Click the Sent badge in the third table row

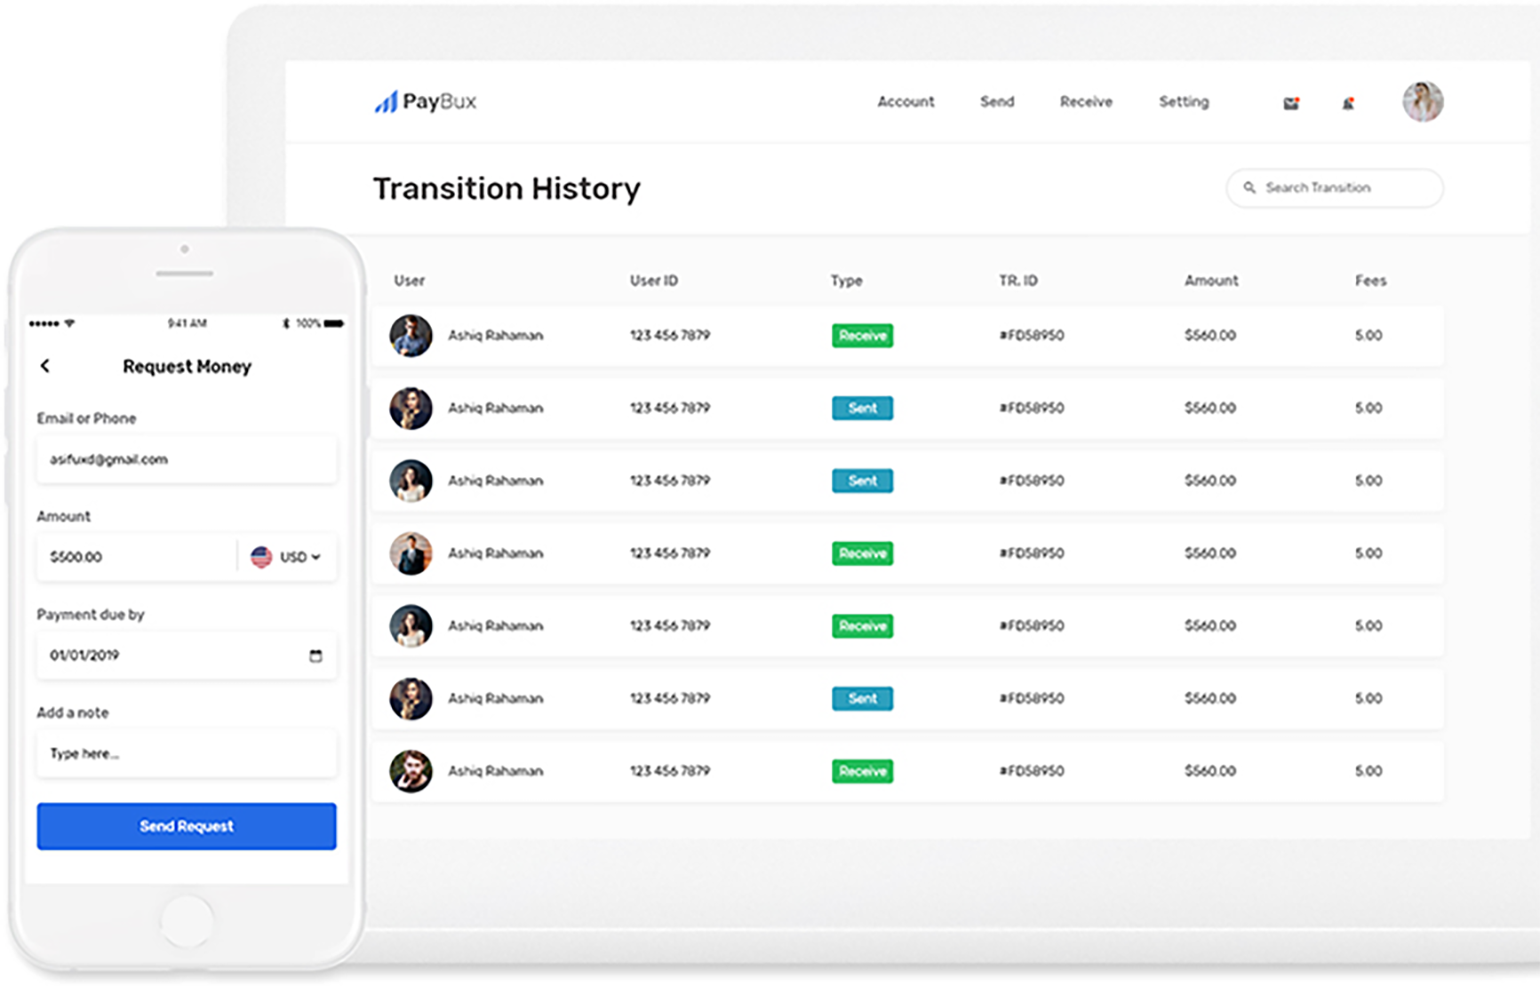(x=862, y=481)
